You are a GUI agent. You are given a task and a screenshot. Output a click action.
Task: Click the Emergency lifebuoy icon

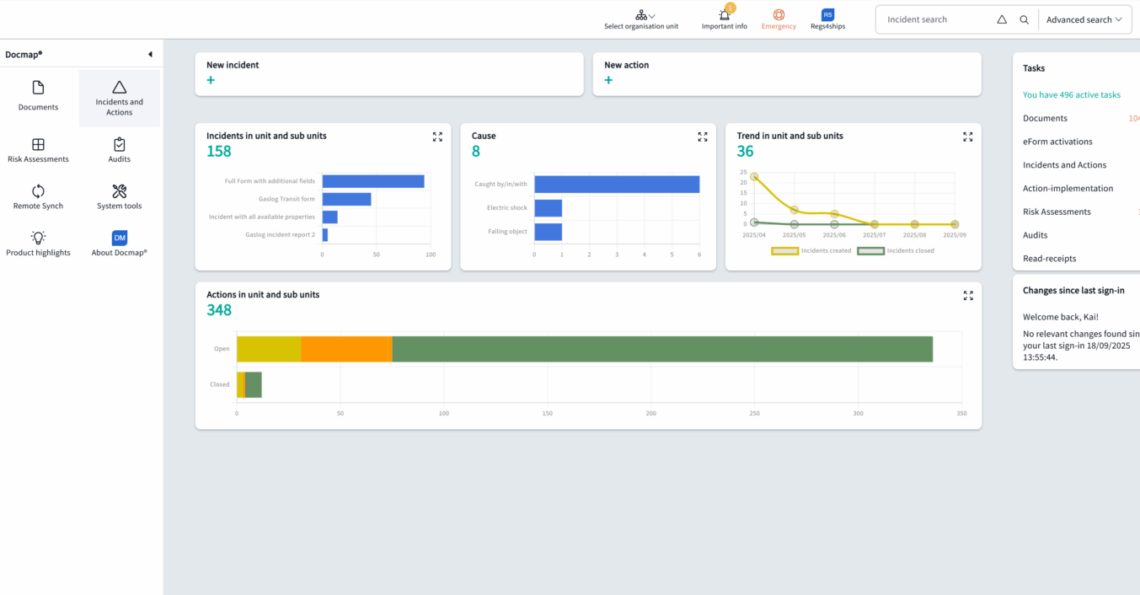point(779,16)
